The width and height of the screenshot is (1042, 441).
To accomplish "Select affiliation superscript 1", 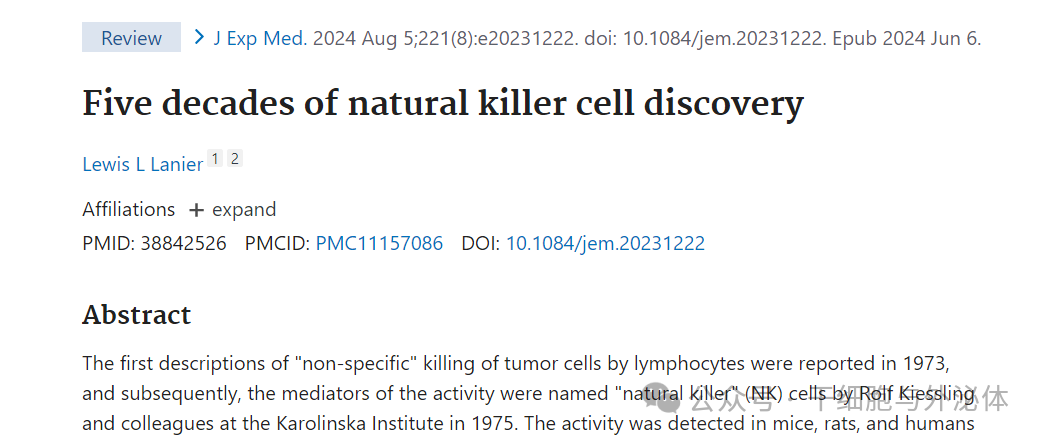I will point(215,159).
